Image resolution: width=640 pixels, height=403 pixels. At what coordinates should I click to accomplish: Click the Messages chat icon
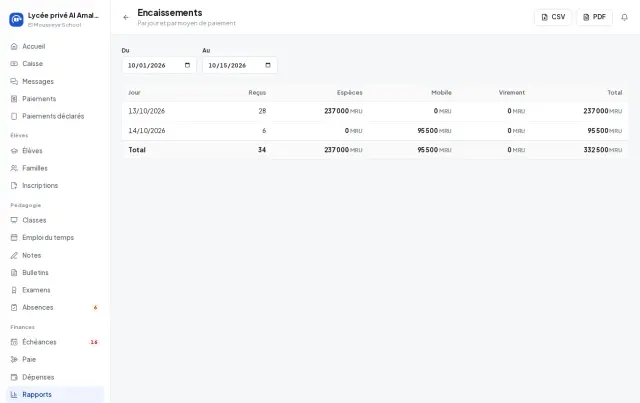coord(14,81)
